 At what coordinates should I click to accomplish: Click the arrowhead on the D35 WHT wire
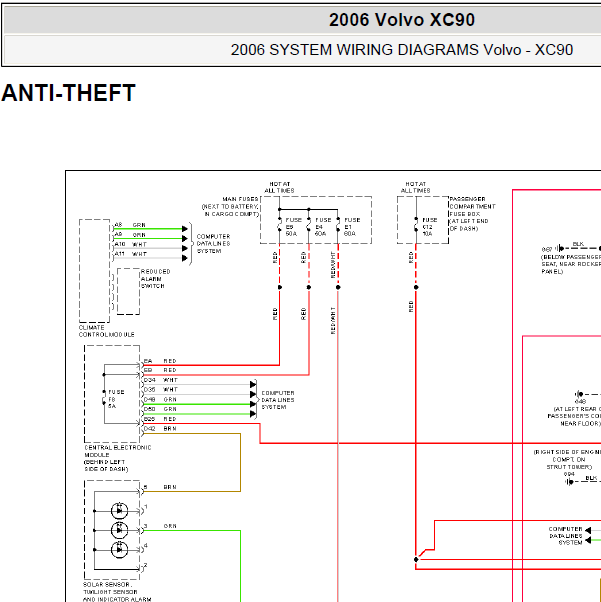[x=253, y=394]
